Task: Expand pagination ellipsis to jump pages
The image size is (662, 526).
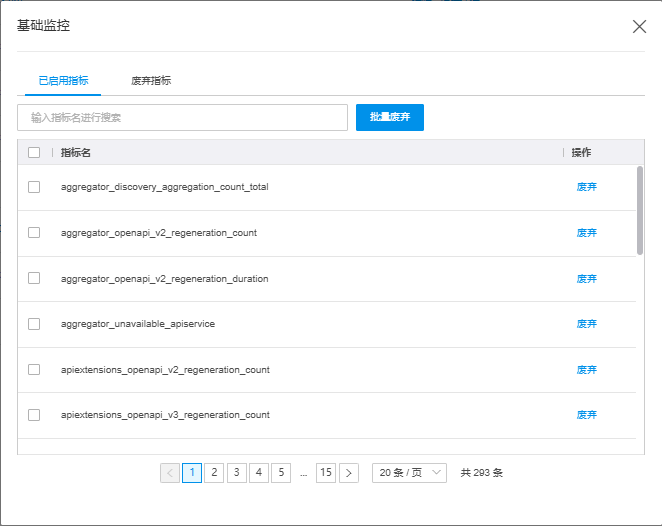Action: (x=303, y=473)
